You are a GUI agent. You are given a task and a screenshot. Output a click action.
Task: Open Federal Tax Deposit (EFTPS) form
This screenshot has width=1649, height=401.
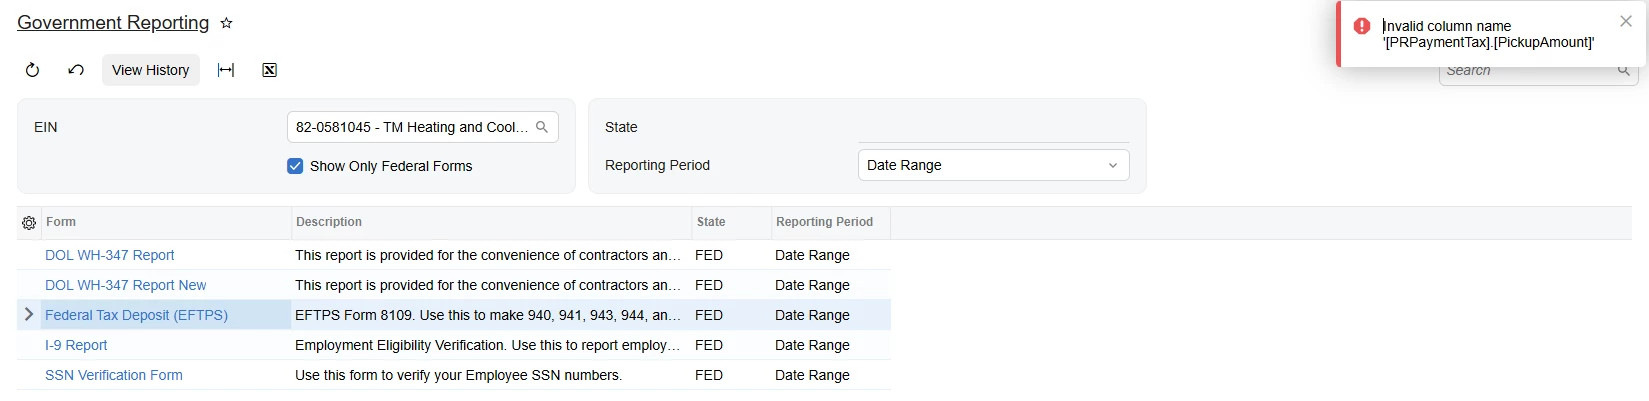[x=137, y=315]
